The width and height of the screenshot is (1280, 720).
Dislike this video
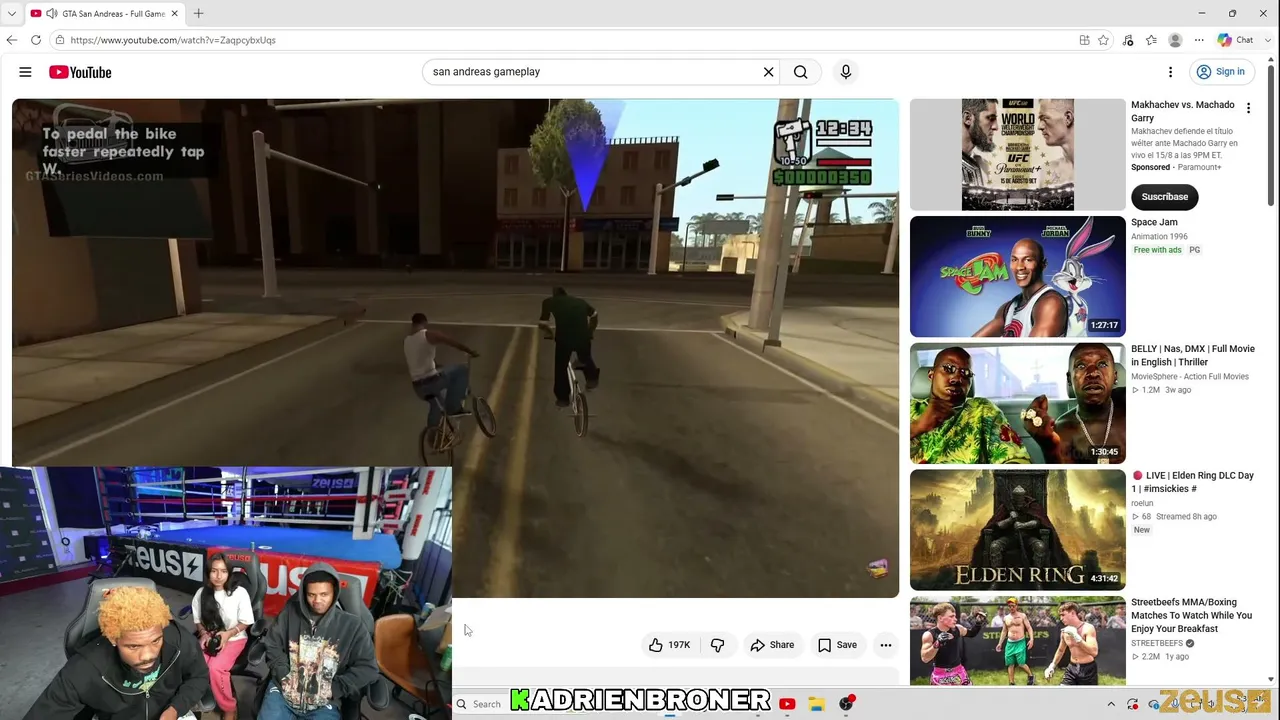point(717,645)
